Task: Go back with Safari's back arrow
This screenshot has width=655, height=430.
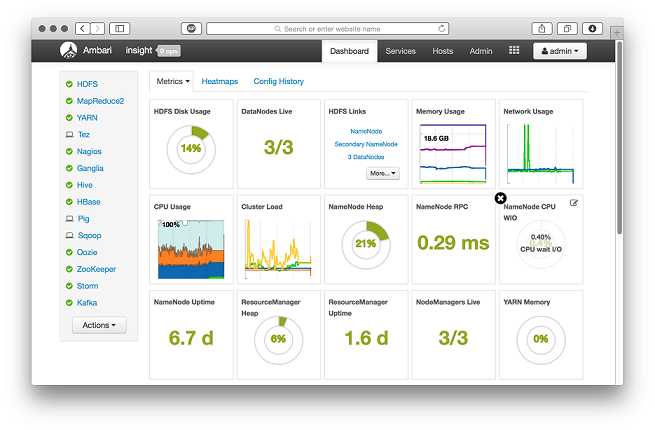Action: (83, 28)
